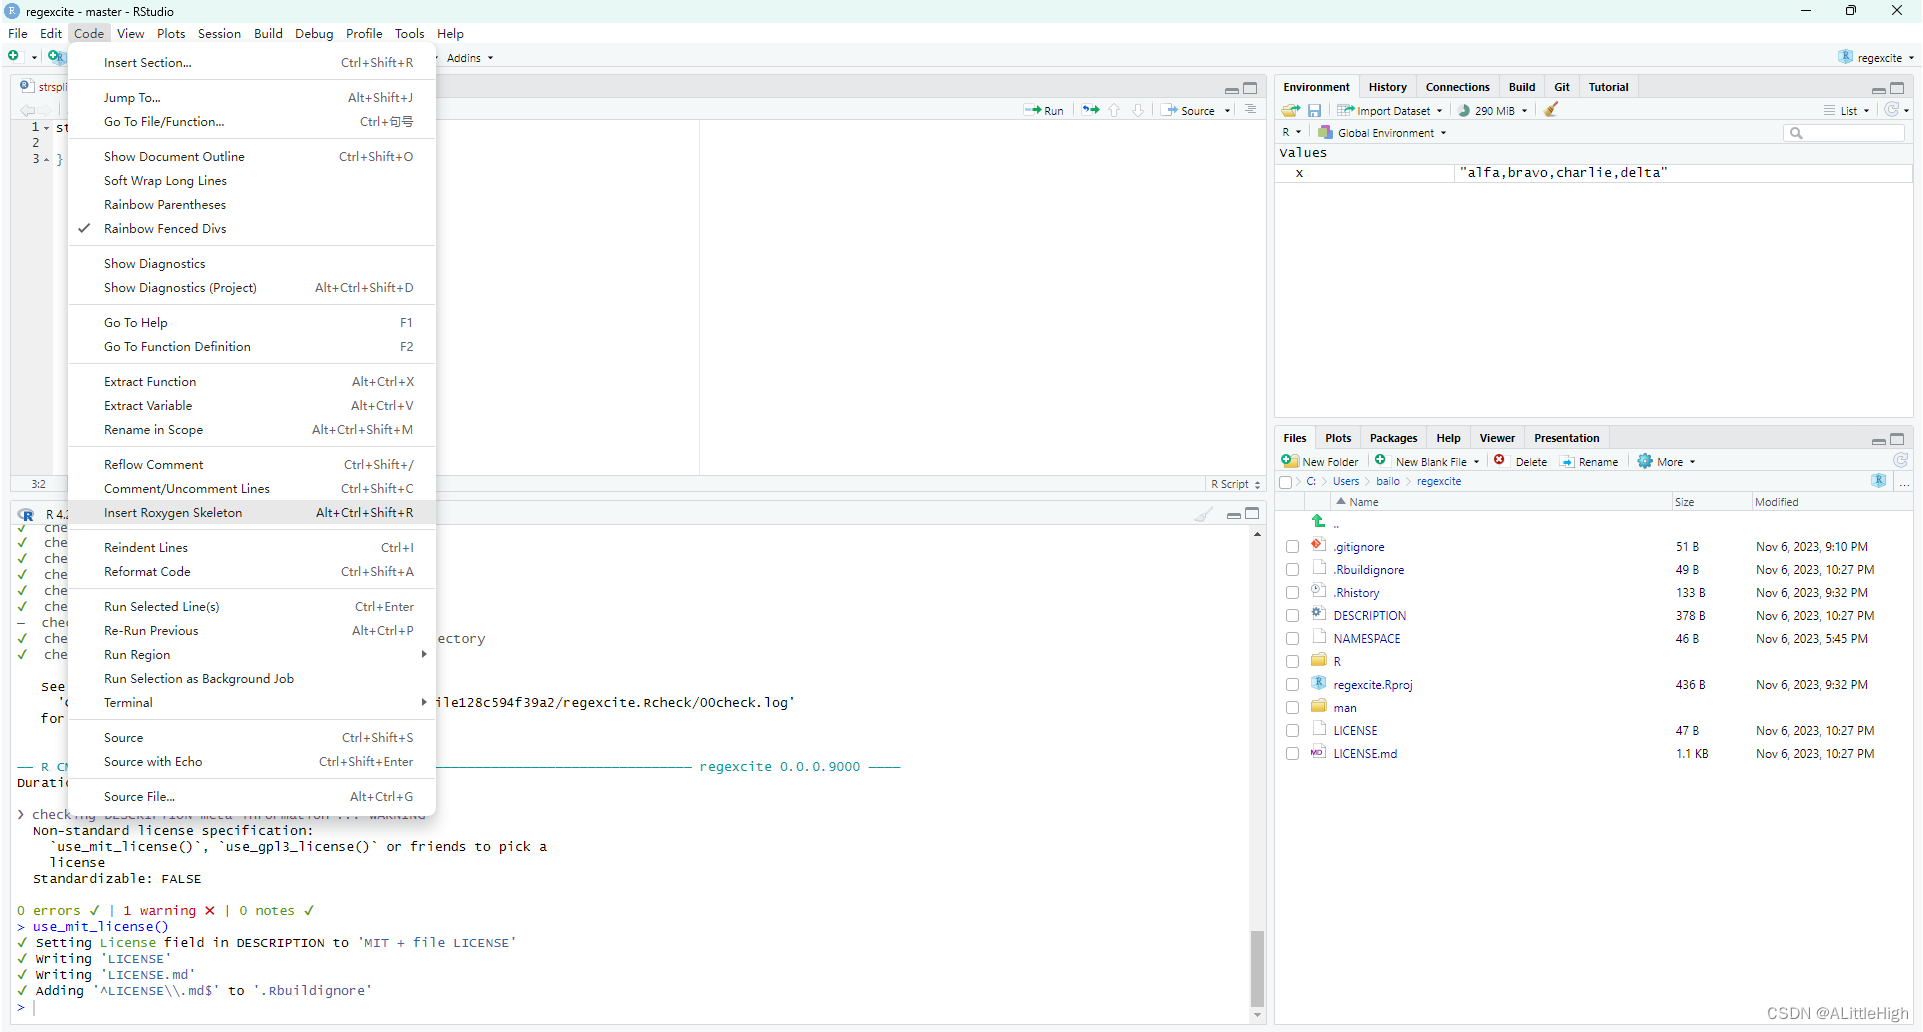This screenshot has width=1923, height=1032.
Task: Go to project directory via R cube icon
Action: tap(1879, 481)
